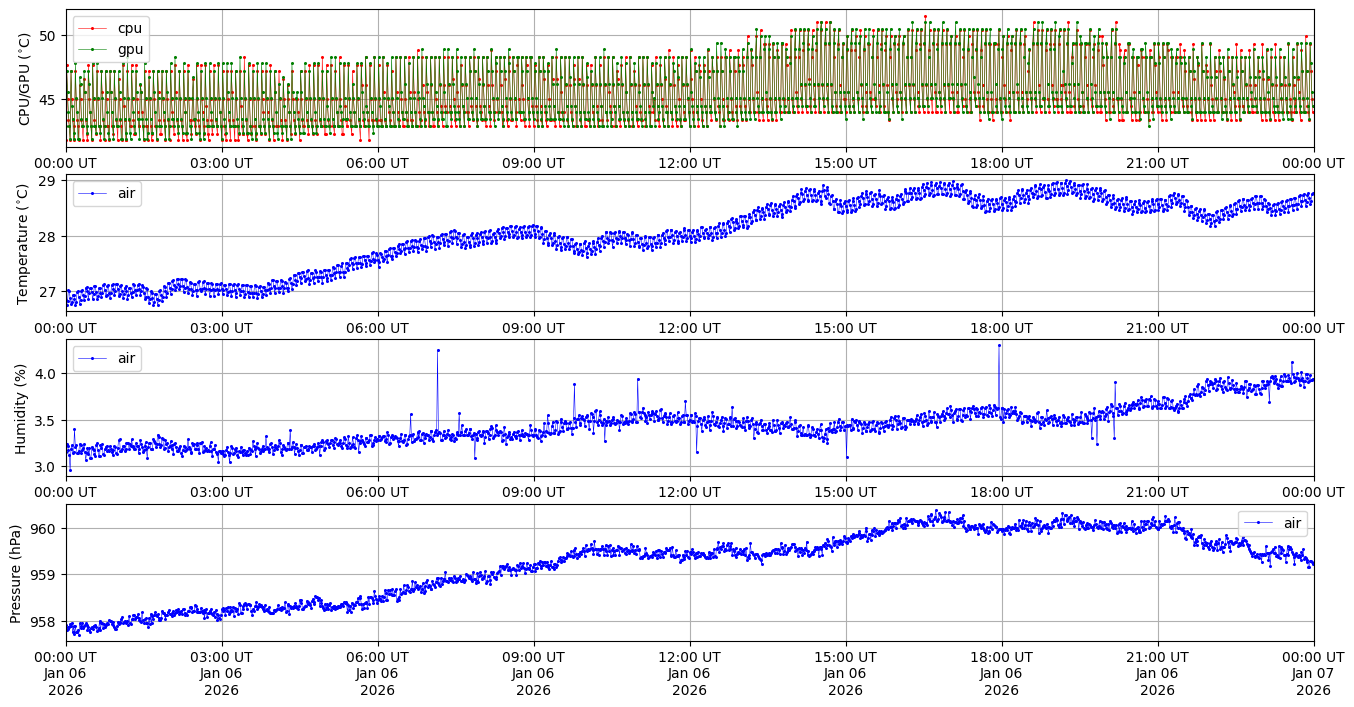
Task: Click the 50 tick on CPU/GPU axis
Action: coord(48,36)
